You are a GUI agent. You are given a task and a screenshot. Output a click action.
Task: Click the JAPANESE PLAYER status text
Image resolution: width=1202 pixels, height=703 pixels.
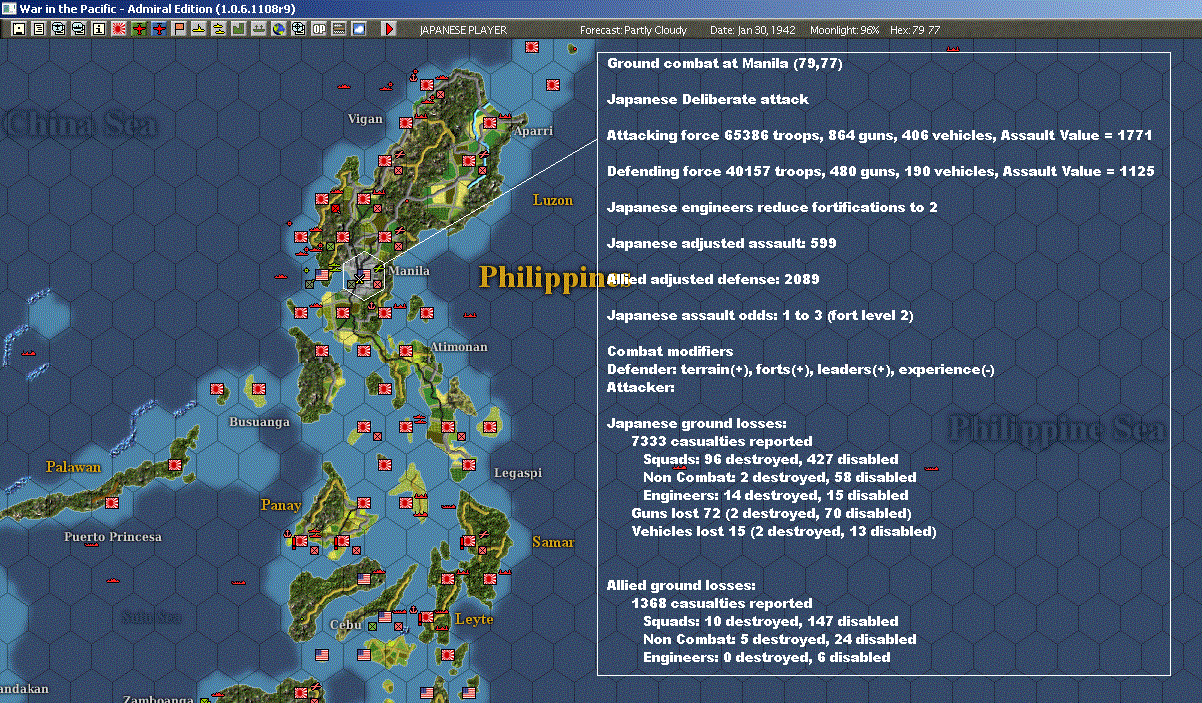click(x=463, y=30)
